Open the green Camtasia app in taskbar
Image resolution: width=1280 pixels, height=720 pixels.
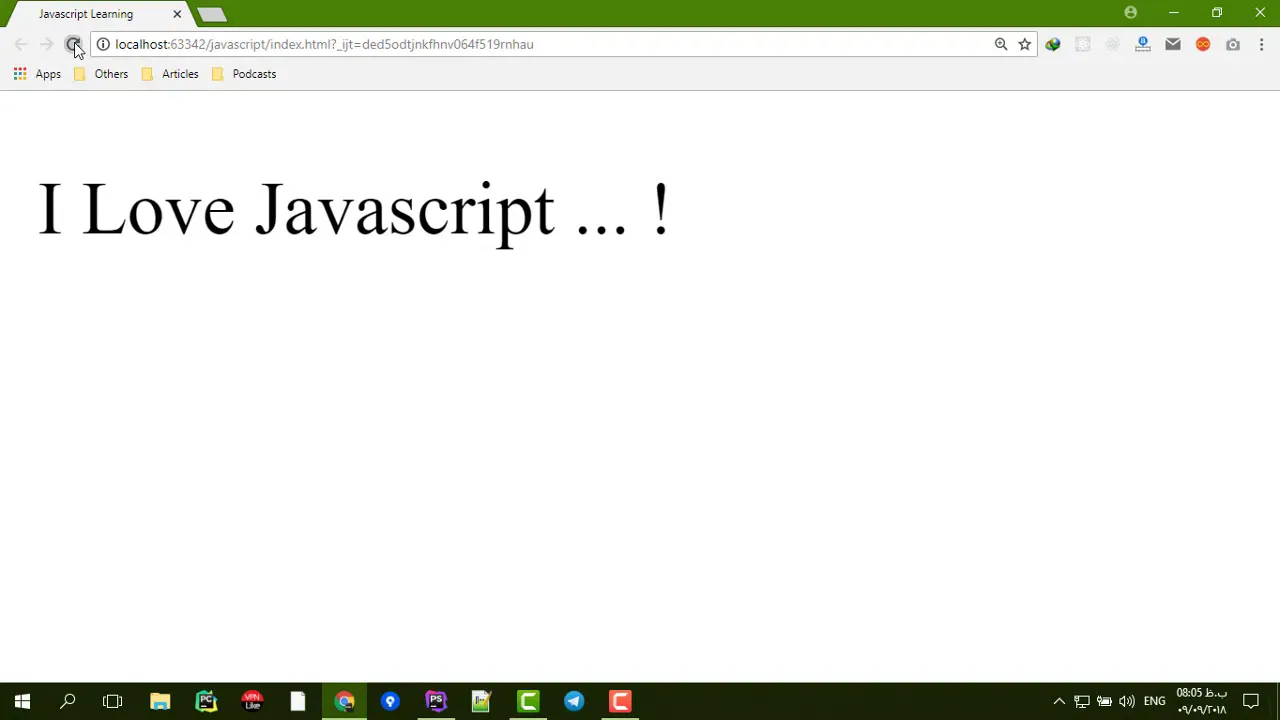(528, 701)
